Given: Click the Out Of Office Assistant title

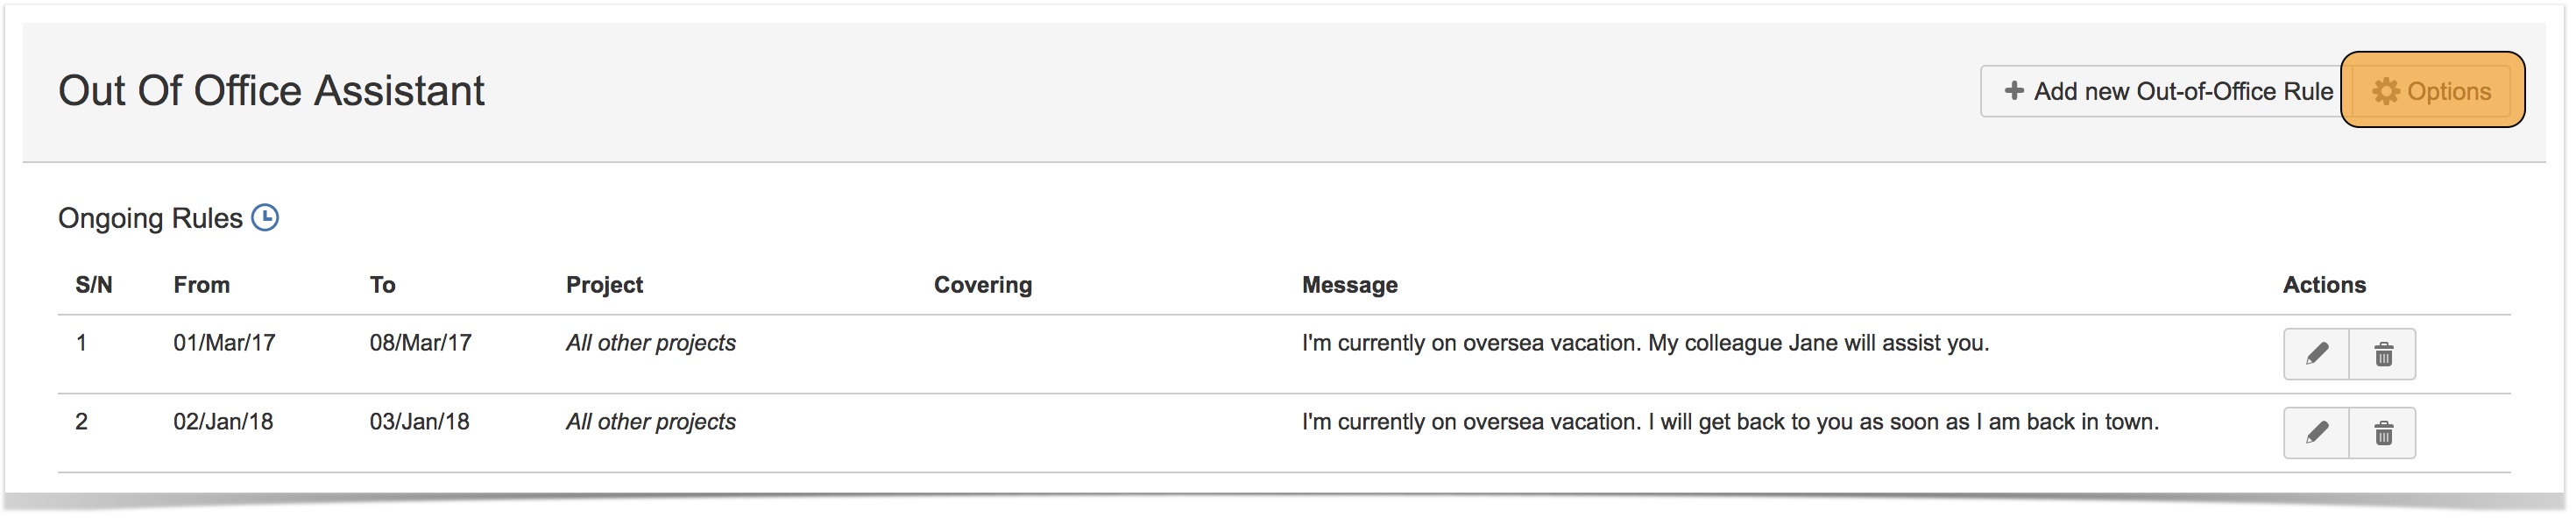Looking at the screenshot, I should click(x=271, y=91).
